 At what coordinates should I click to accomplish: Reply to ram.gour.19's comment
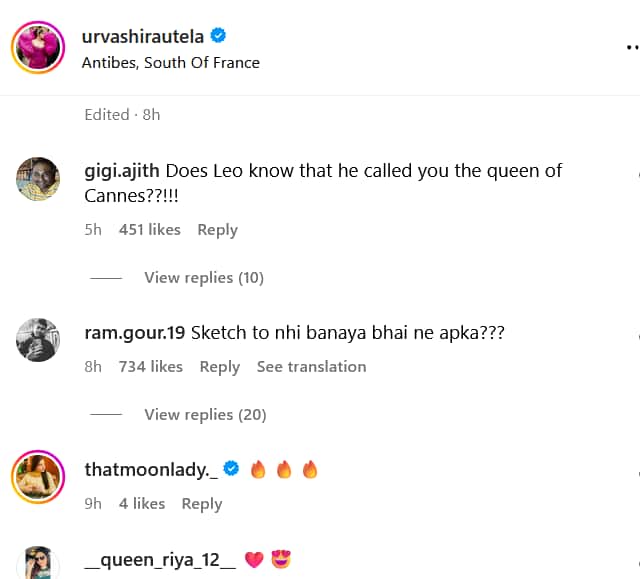pyautogui.click(x=219, y=367)
